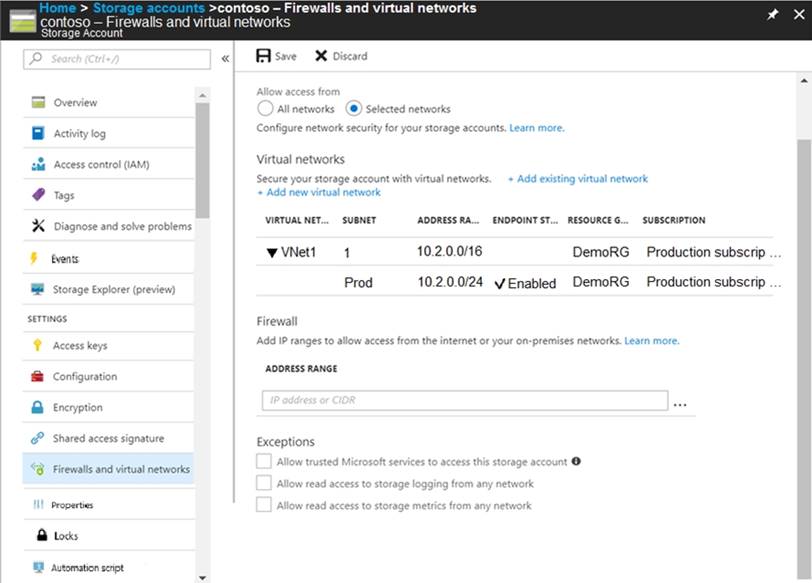Click the Shared access signature link icon

[37, 438]
